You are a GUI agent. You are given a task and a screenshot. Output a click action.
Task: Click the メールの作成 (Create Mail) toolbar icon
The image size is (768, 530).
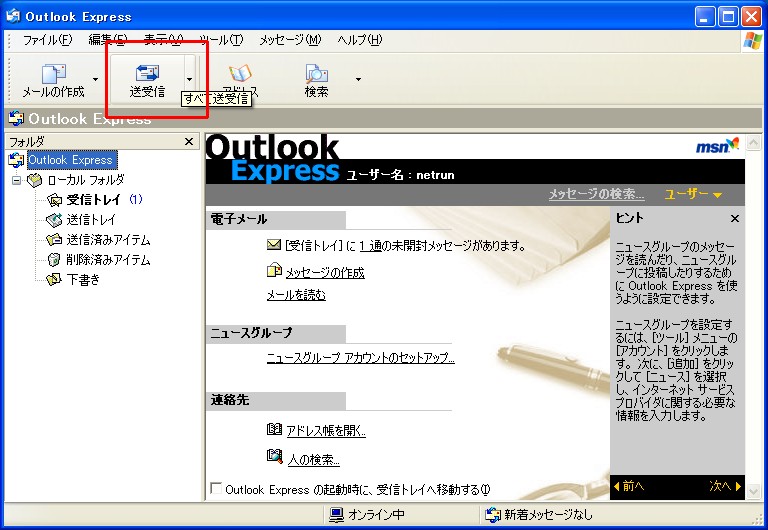click(x=54, y=74)
